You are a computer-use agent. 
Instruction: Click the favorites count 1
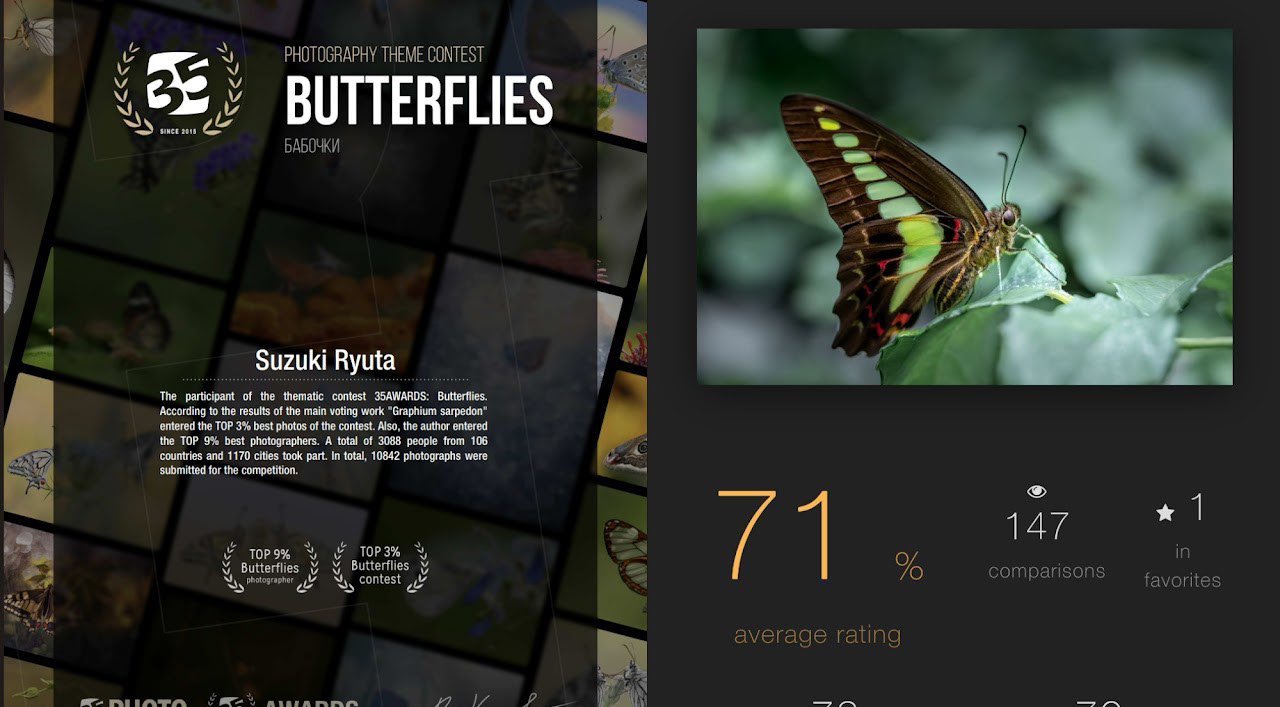click(1197, 507)
